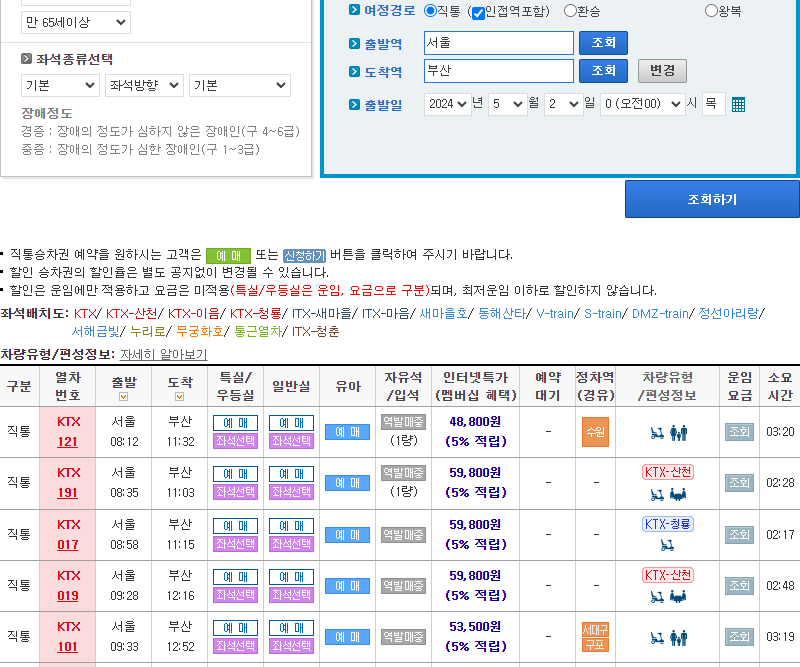Click the 도착역 input field with 부산
Image resolution: width=800 pixels, height=667 pixels.
tap(498, 71)
